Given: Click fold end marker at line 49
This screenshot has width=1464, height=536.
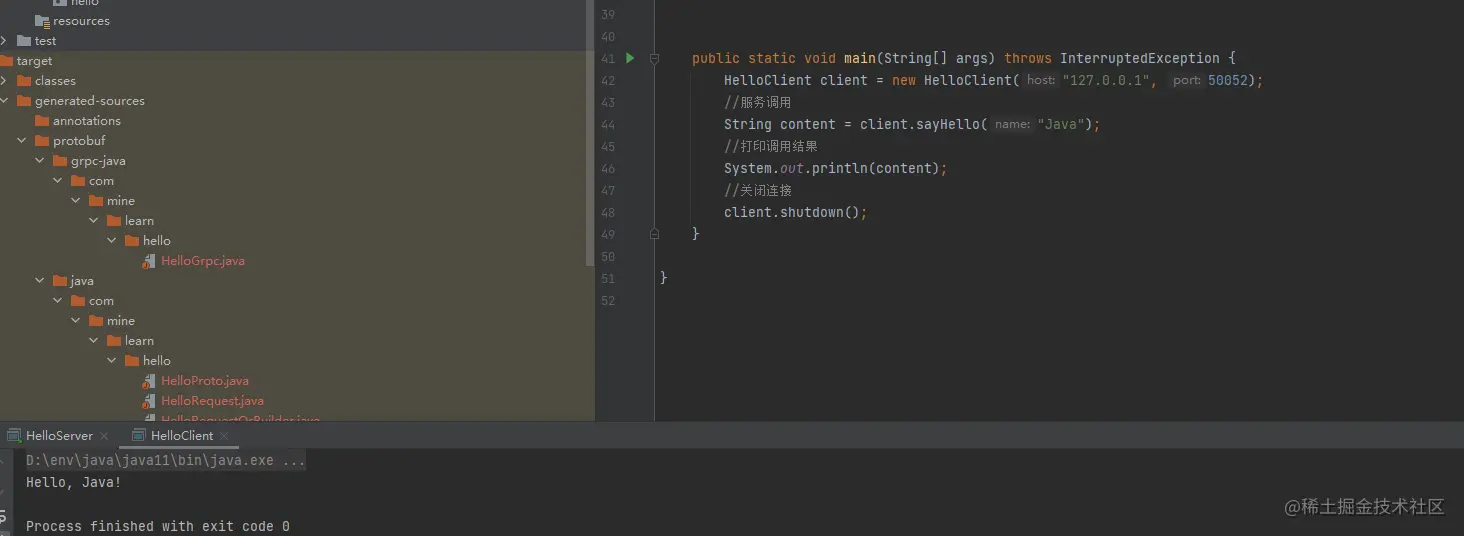Looking at the screenshot, I should click(654, 234).
